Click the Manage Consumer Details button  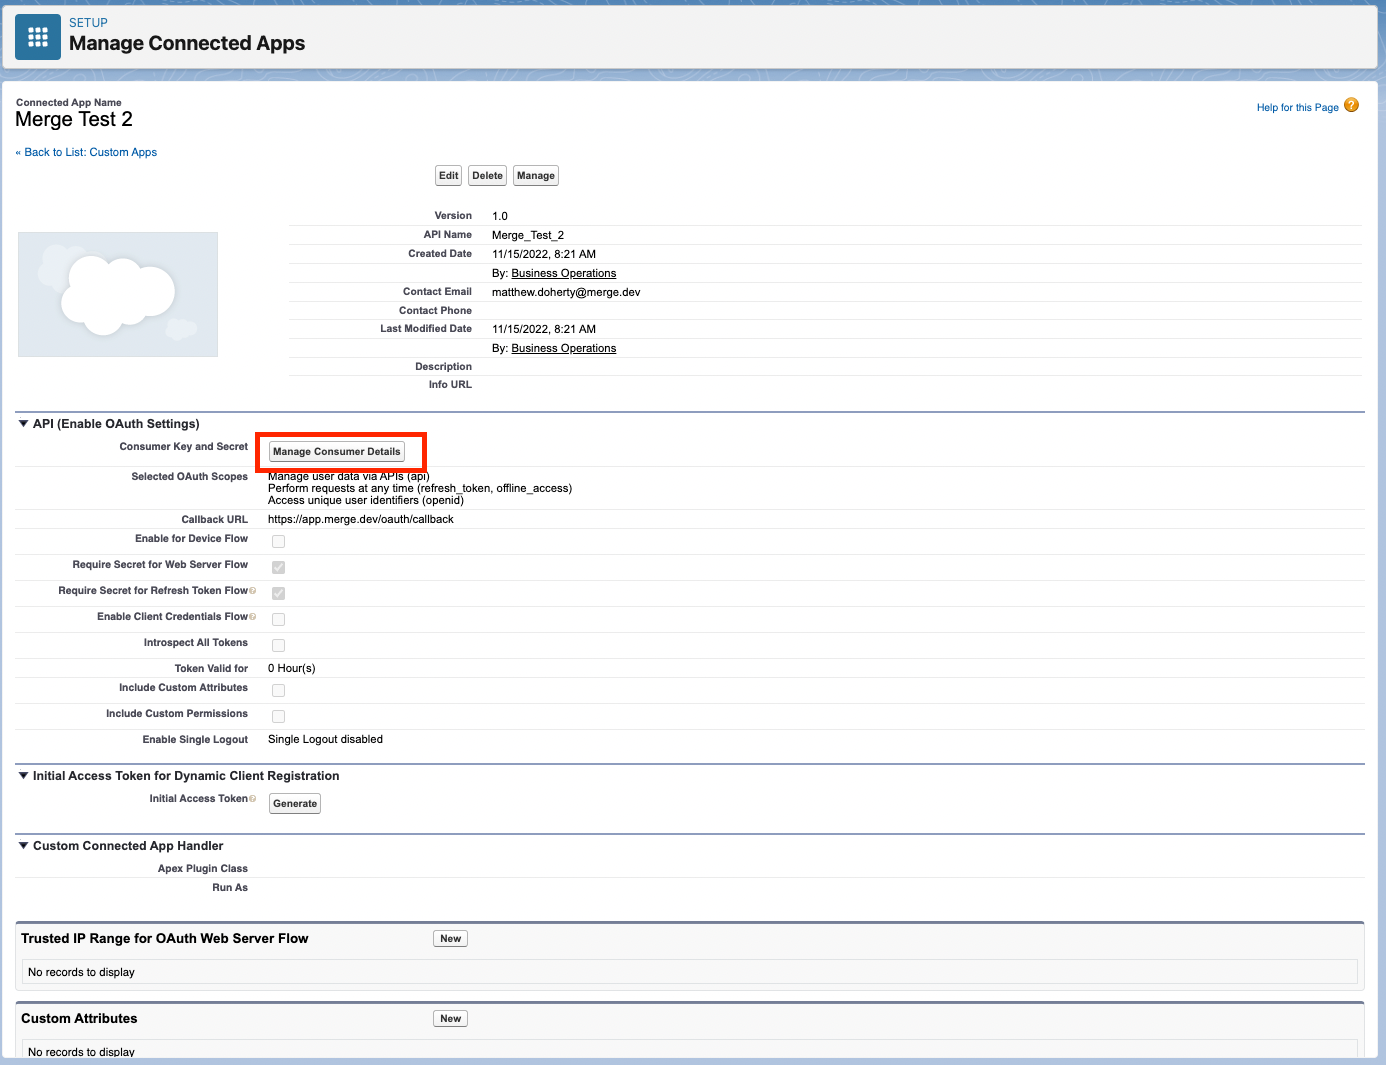337,452
